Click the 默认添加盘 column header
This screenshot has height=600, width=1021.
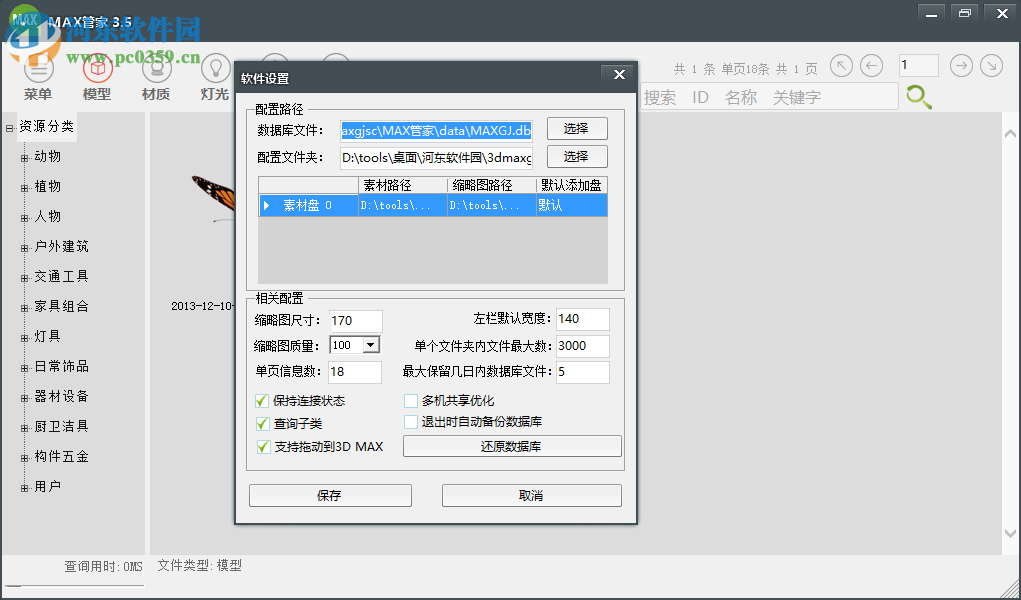tap(570, 185)
